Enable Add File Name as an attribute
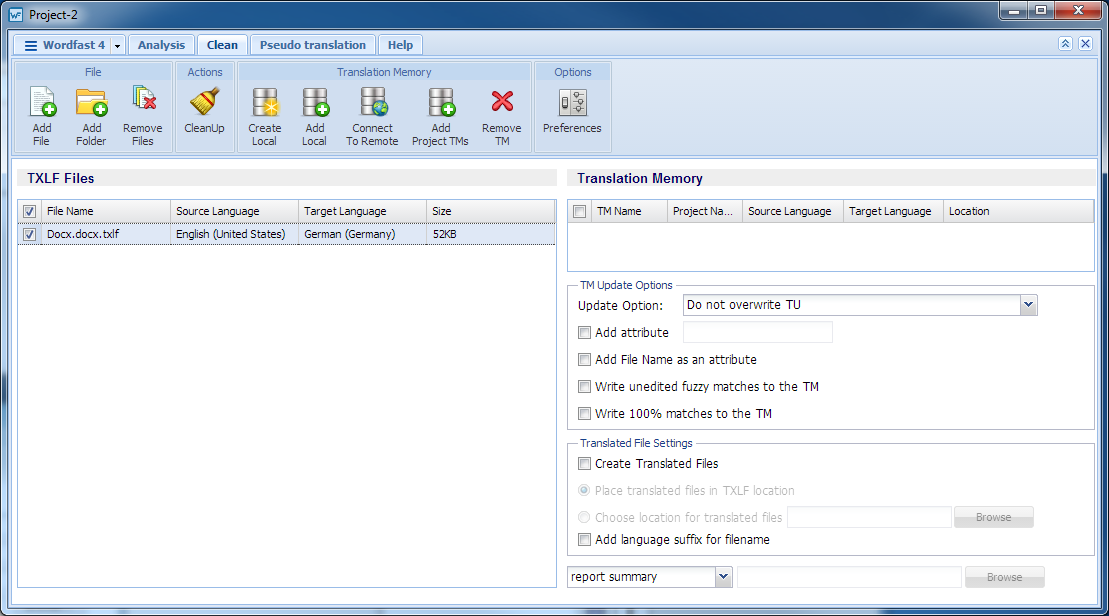1109x616 pixels. coord(584,359)
